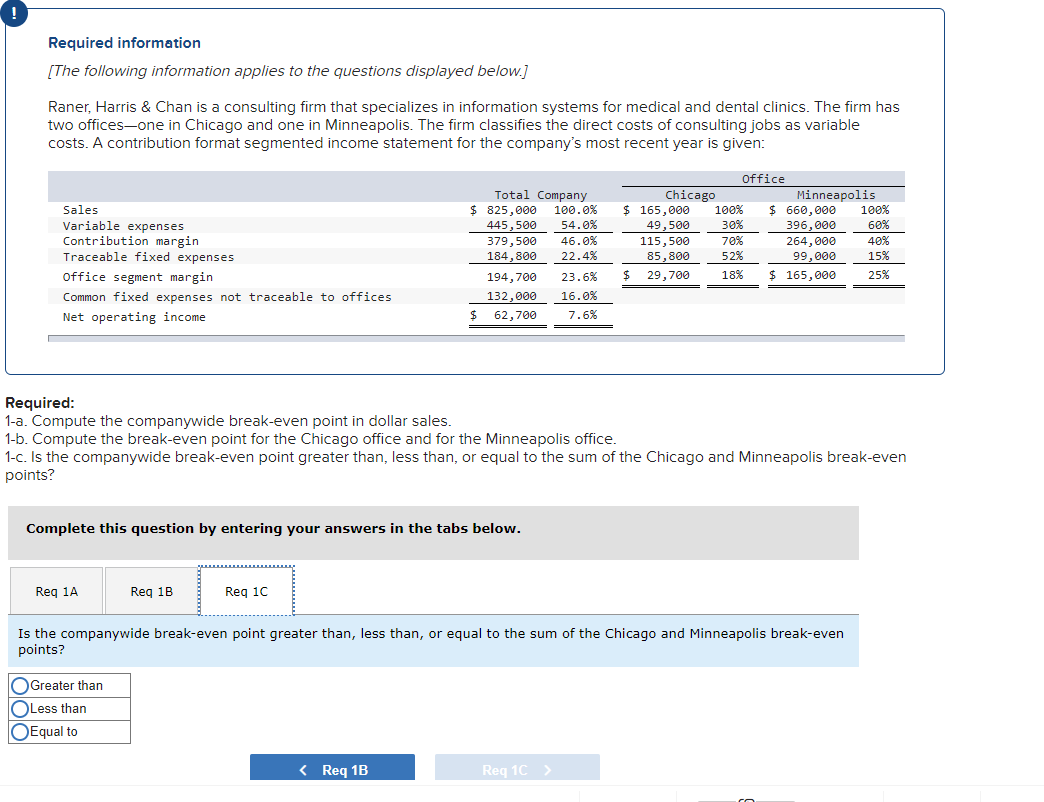
Task: Click the Office segment margin label
Action: [138, 277]
